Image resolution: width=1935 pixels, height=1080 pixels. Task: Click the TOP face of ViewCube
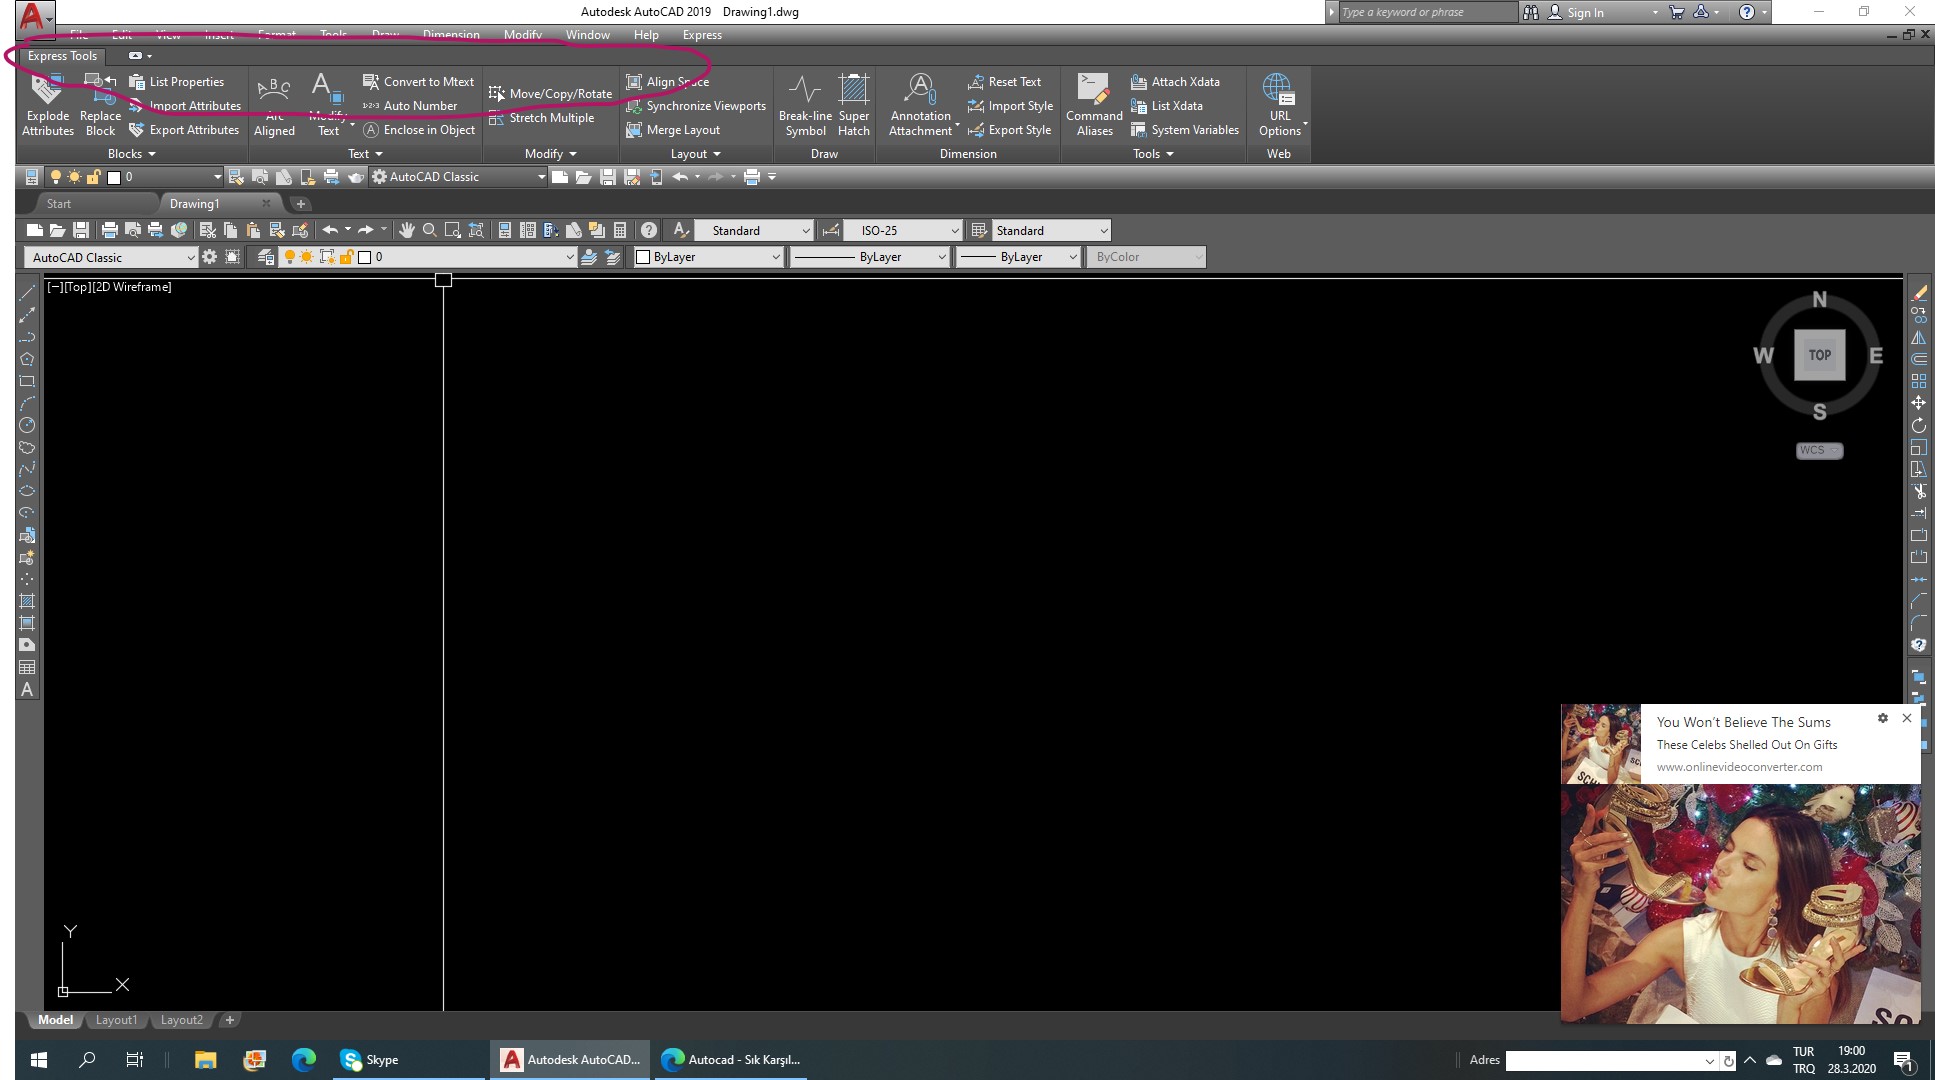1819,355
